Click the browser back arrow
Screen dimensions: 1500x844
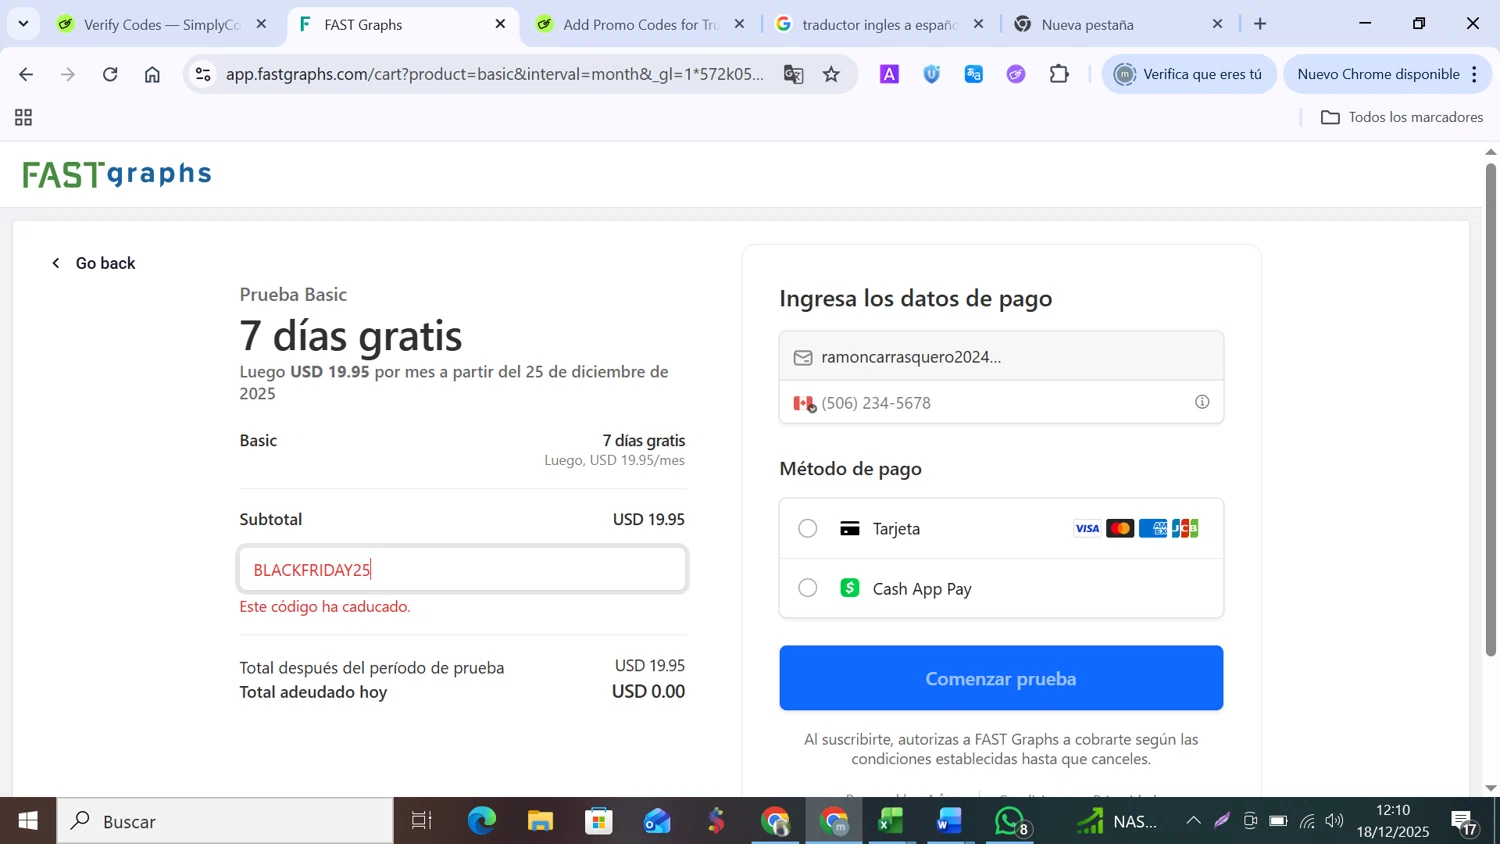[26, 74]
